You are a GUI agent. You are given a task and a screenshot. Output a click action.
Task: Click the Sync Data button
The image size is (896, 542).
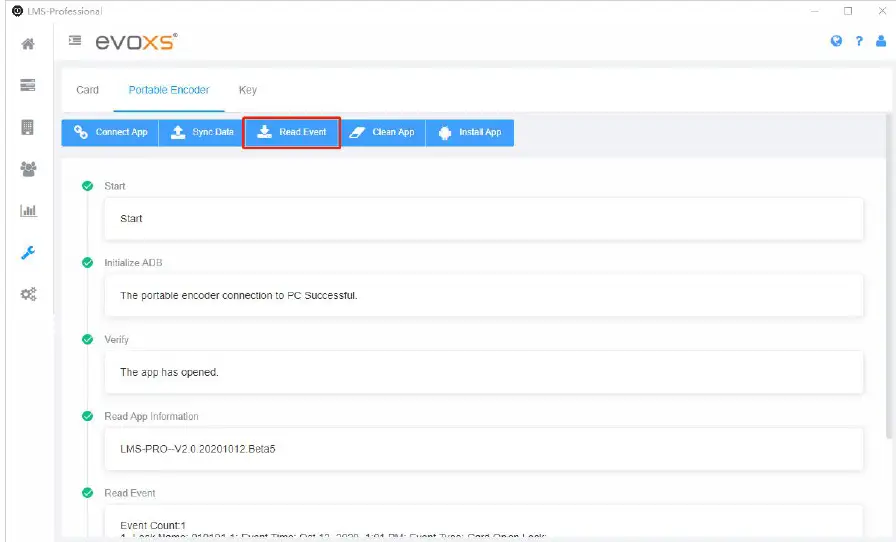click(x=201, y=132)
